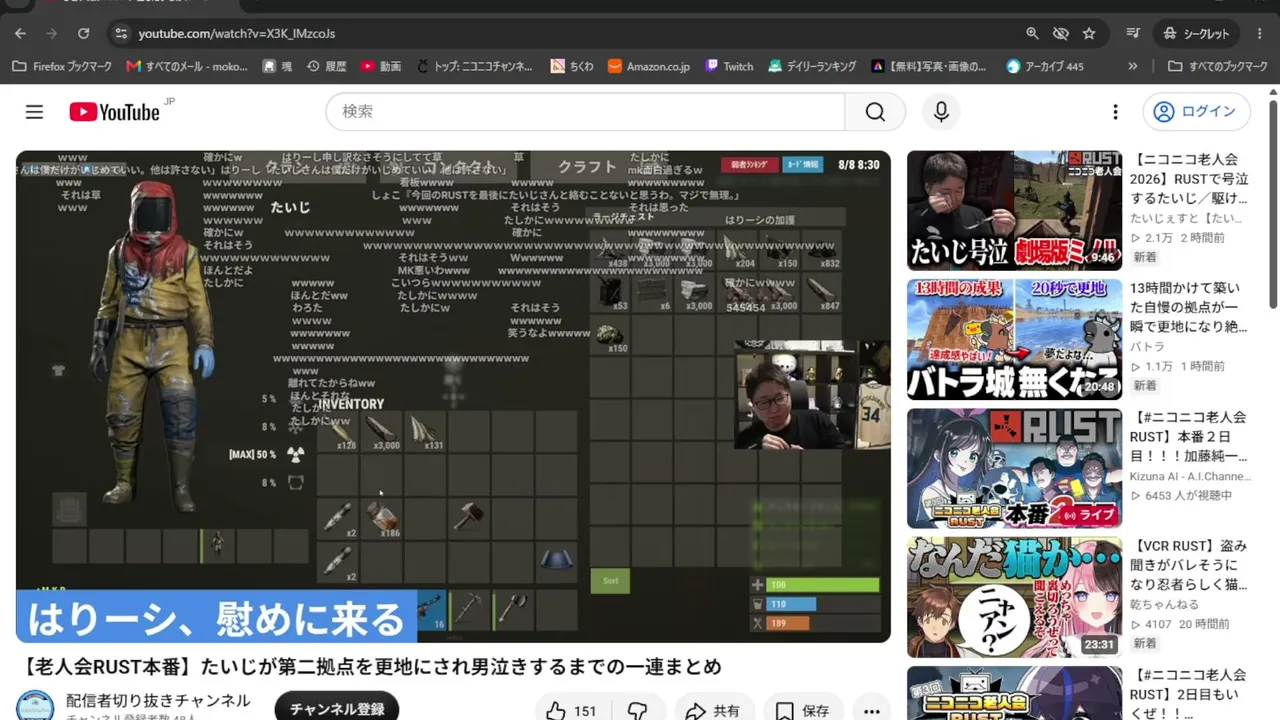1280x720 pixels.
Task: Open the なんだ猫か video thumbnail
Action: [x=1014, y=597]
